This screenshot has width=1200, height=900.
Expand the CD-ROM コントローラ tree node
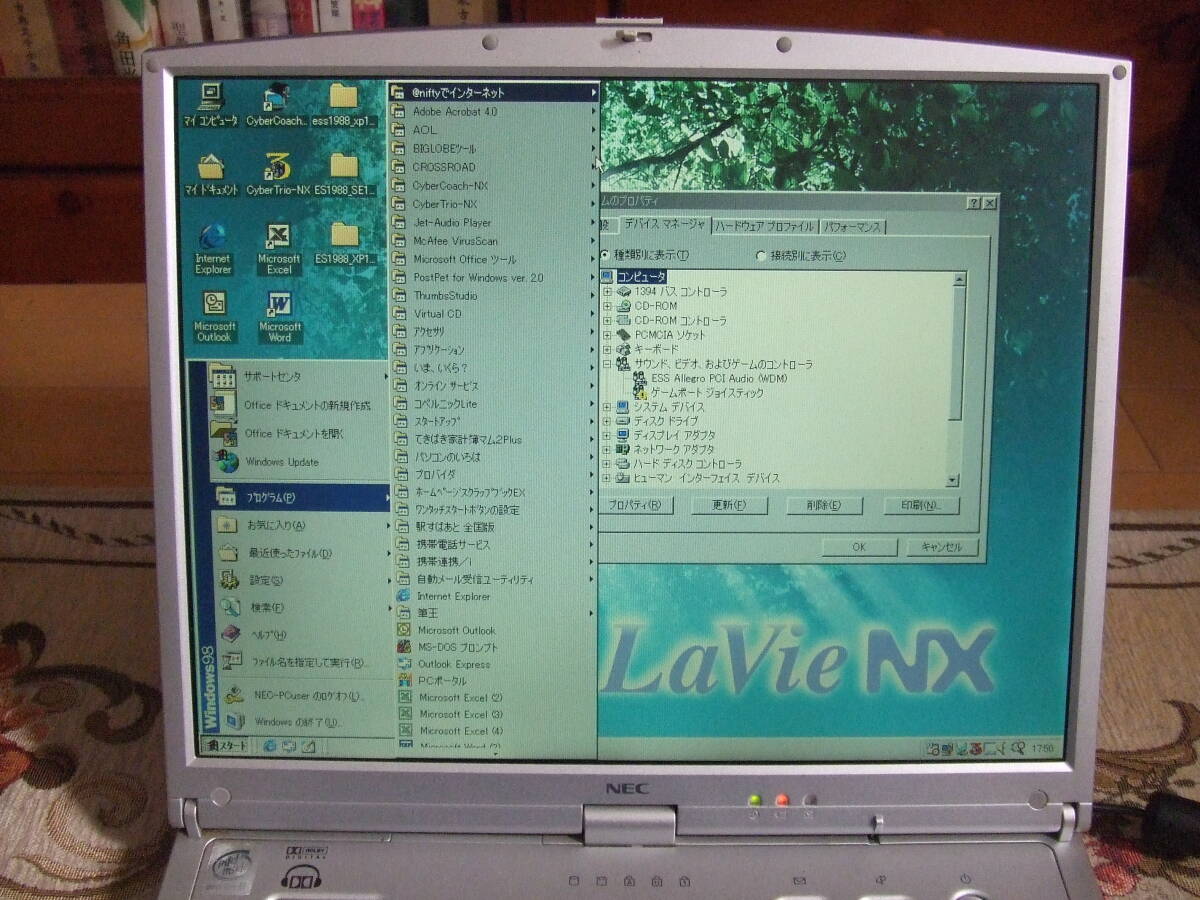point(607,320)
